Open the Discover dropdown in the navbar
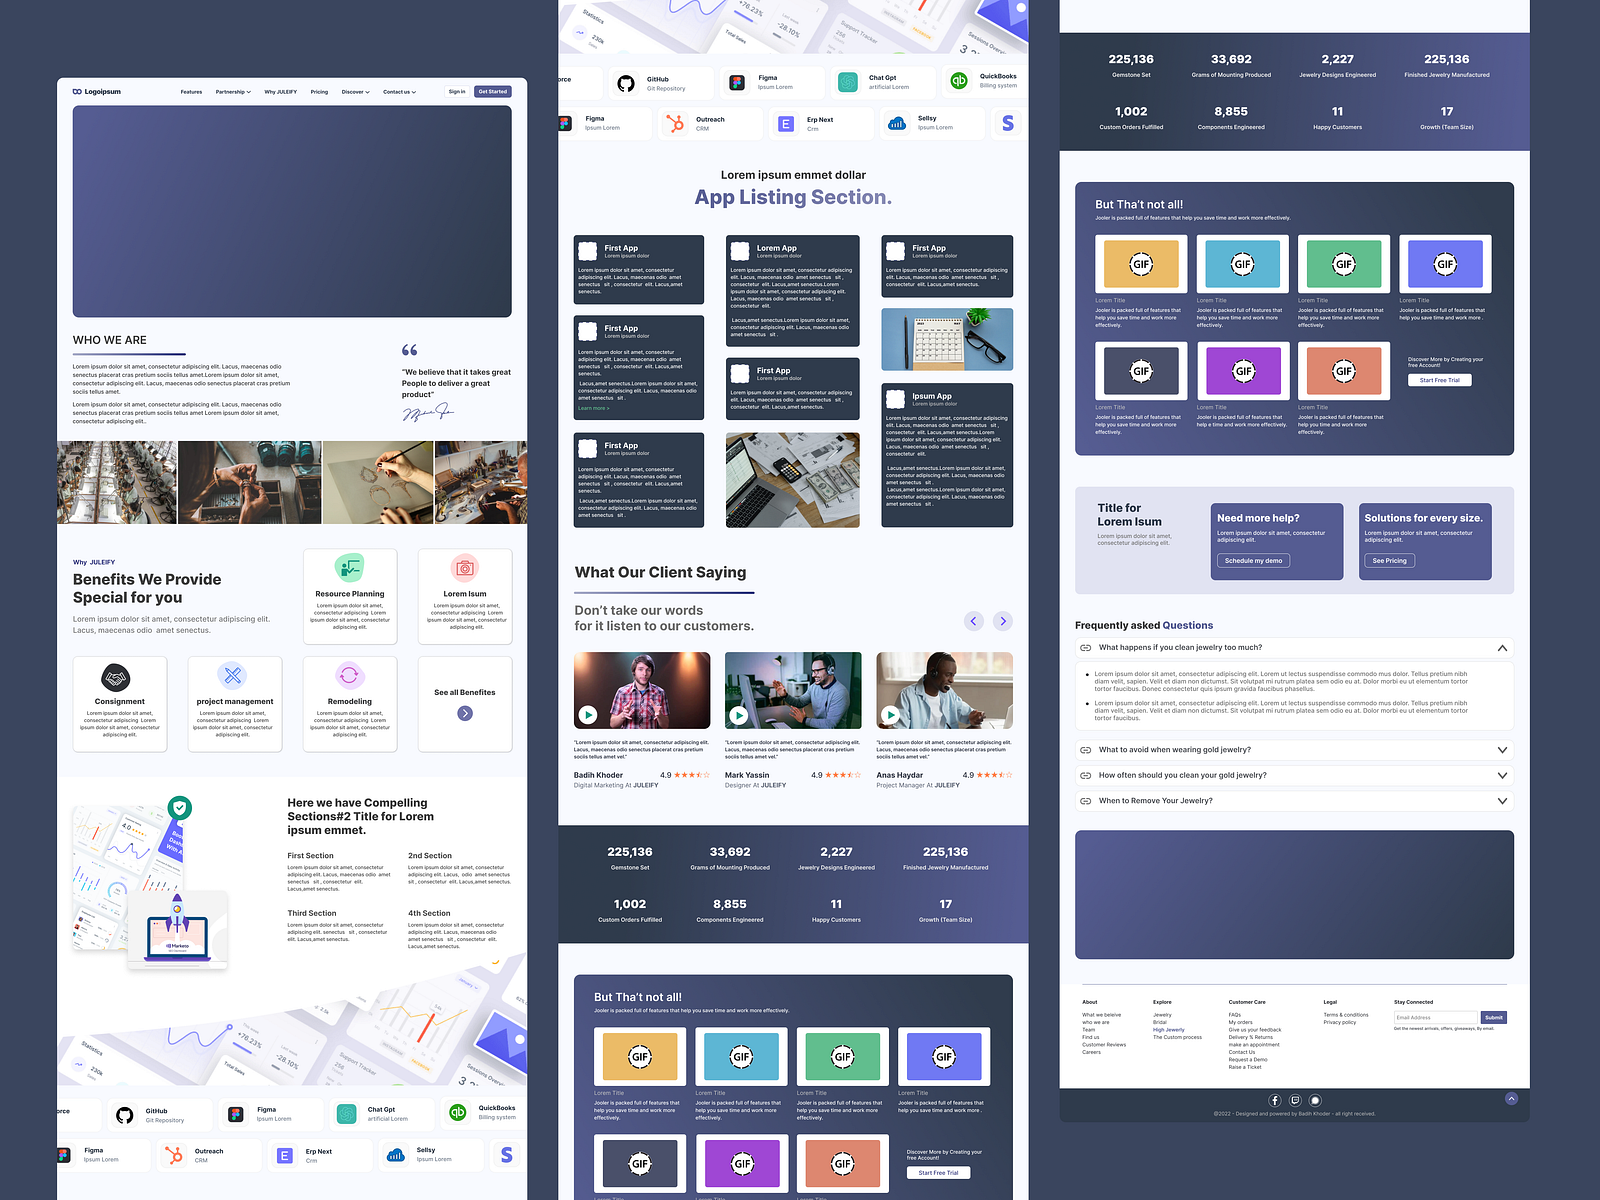1600x1200 pixels. point(355,91)
